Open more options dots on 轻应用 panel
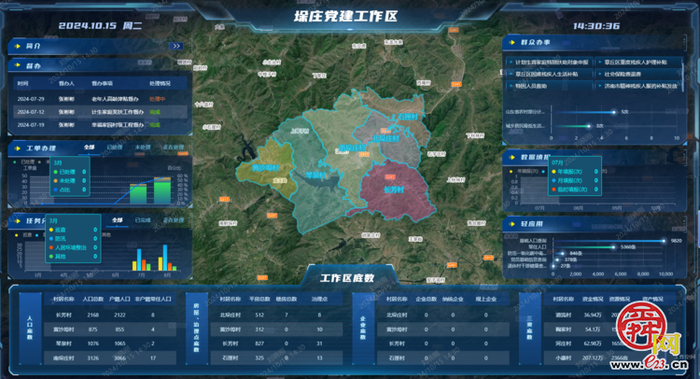 tap(684, 223)
